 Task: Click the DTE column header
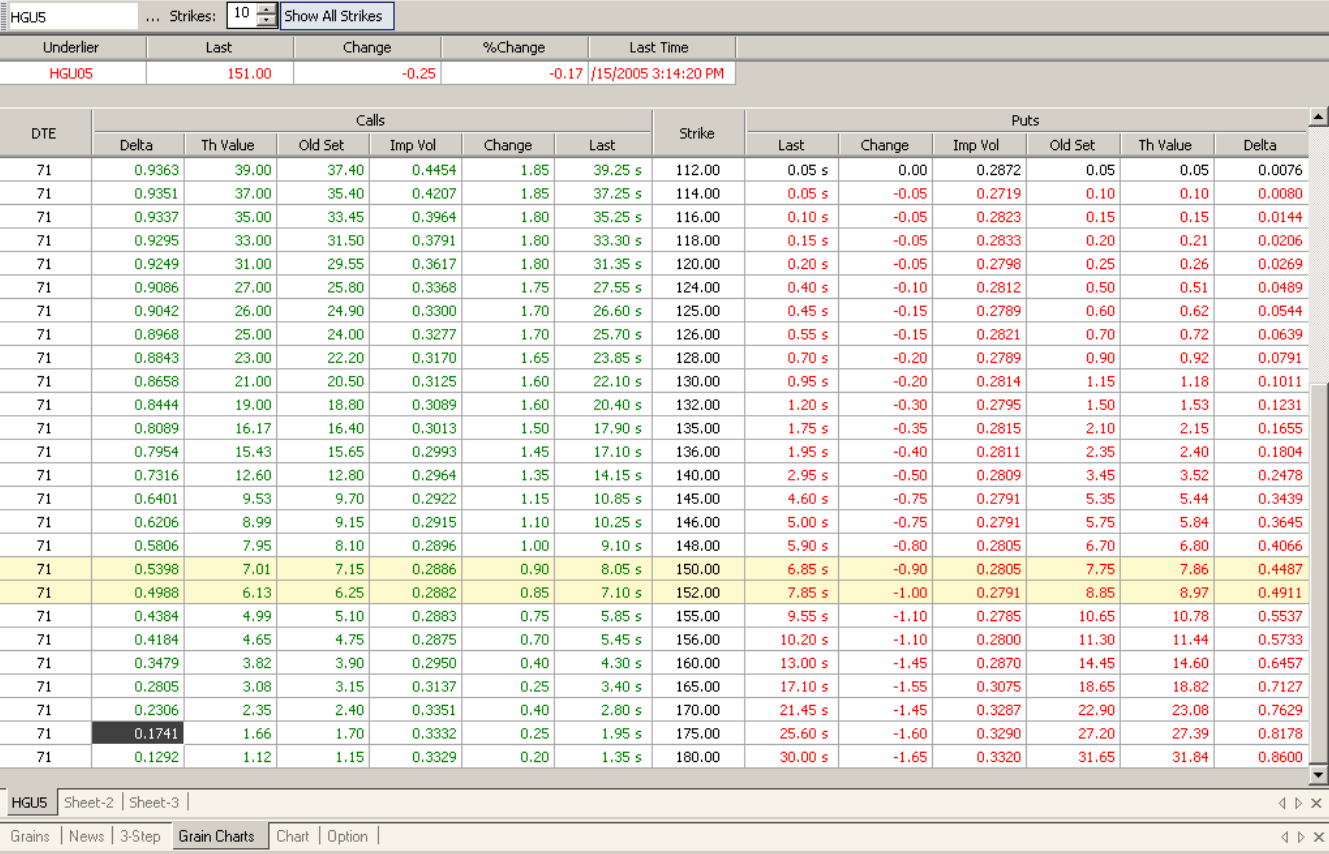[45, 132]
